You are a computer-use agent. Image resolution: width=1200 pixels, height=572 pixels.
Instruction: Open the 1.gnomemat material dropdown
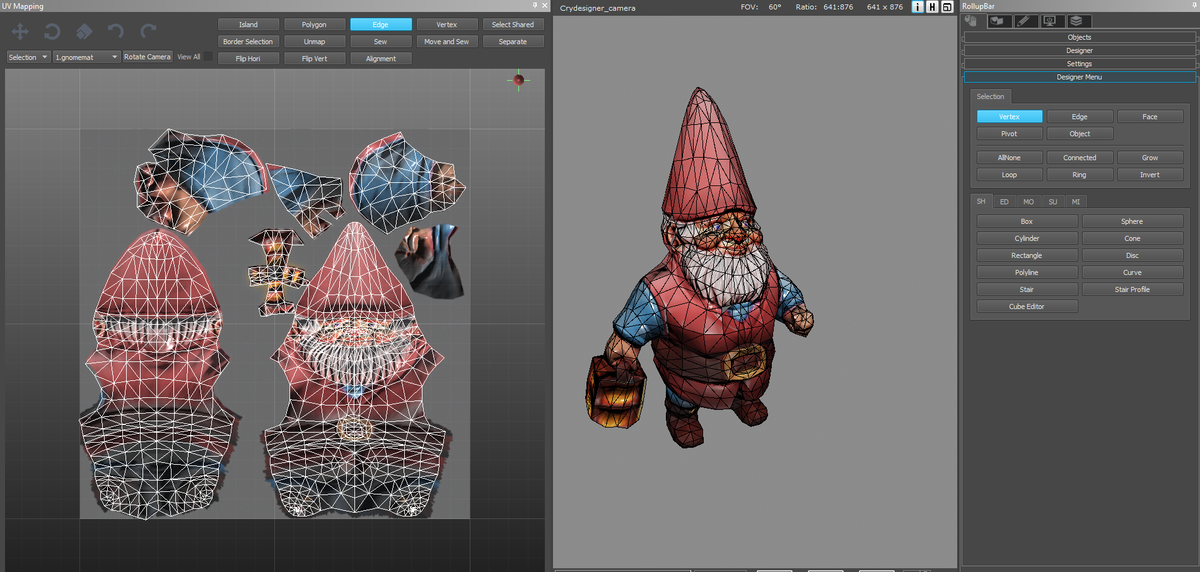(x=86, y=57)
